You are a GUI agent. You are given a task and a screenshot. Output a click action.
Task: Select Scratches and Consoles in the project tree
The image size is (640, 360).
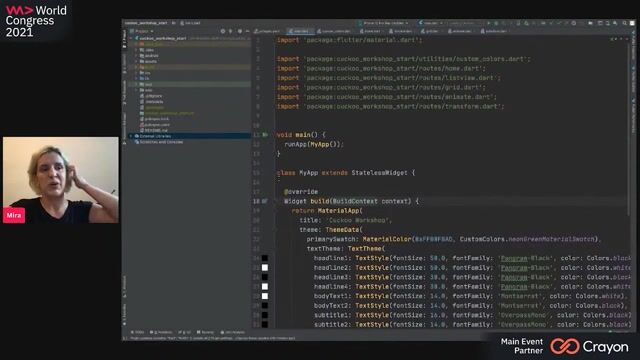point(159,142)
